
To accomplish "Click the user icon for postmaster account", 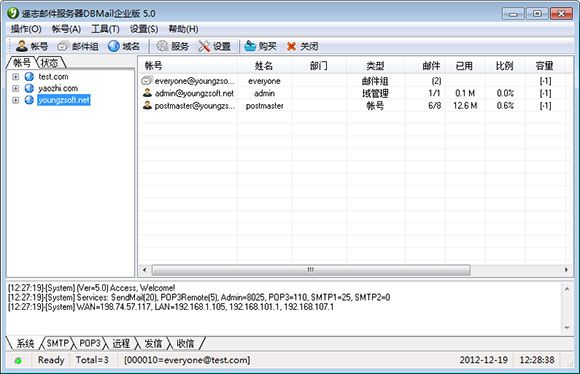I will [x=147, y=105].
